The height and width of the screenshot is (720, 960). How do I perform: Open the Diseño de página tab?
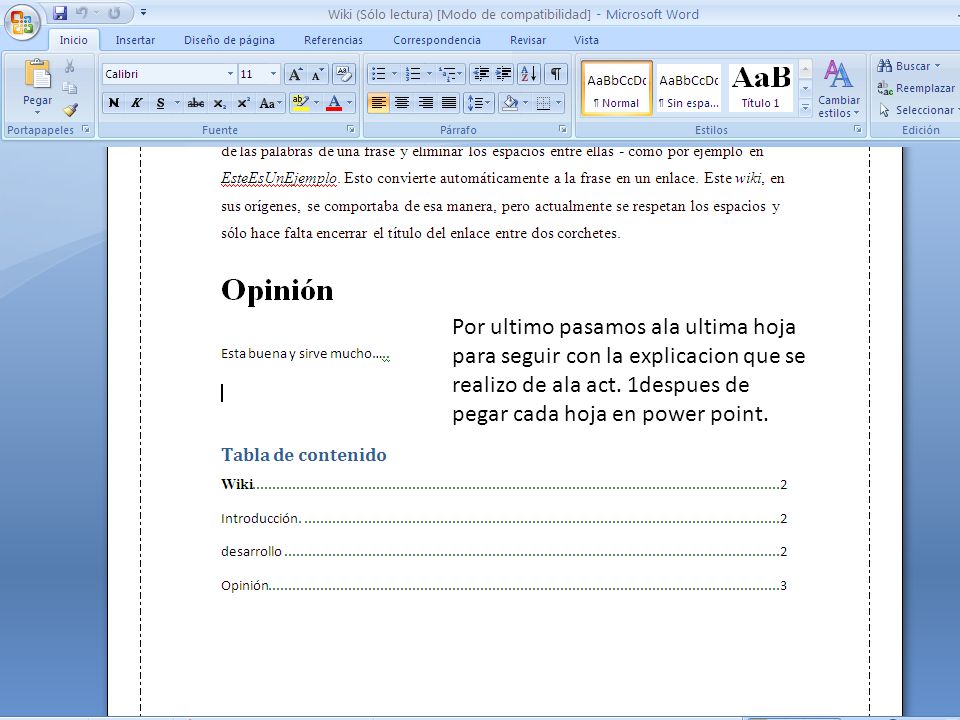(x=230, y=40)
